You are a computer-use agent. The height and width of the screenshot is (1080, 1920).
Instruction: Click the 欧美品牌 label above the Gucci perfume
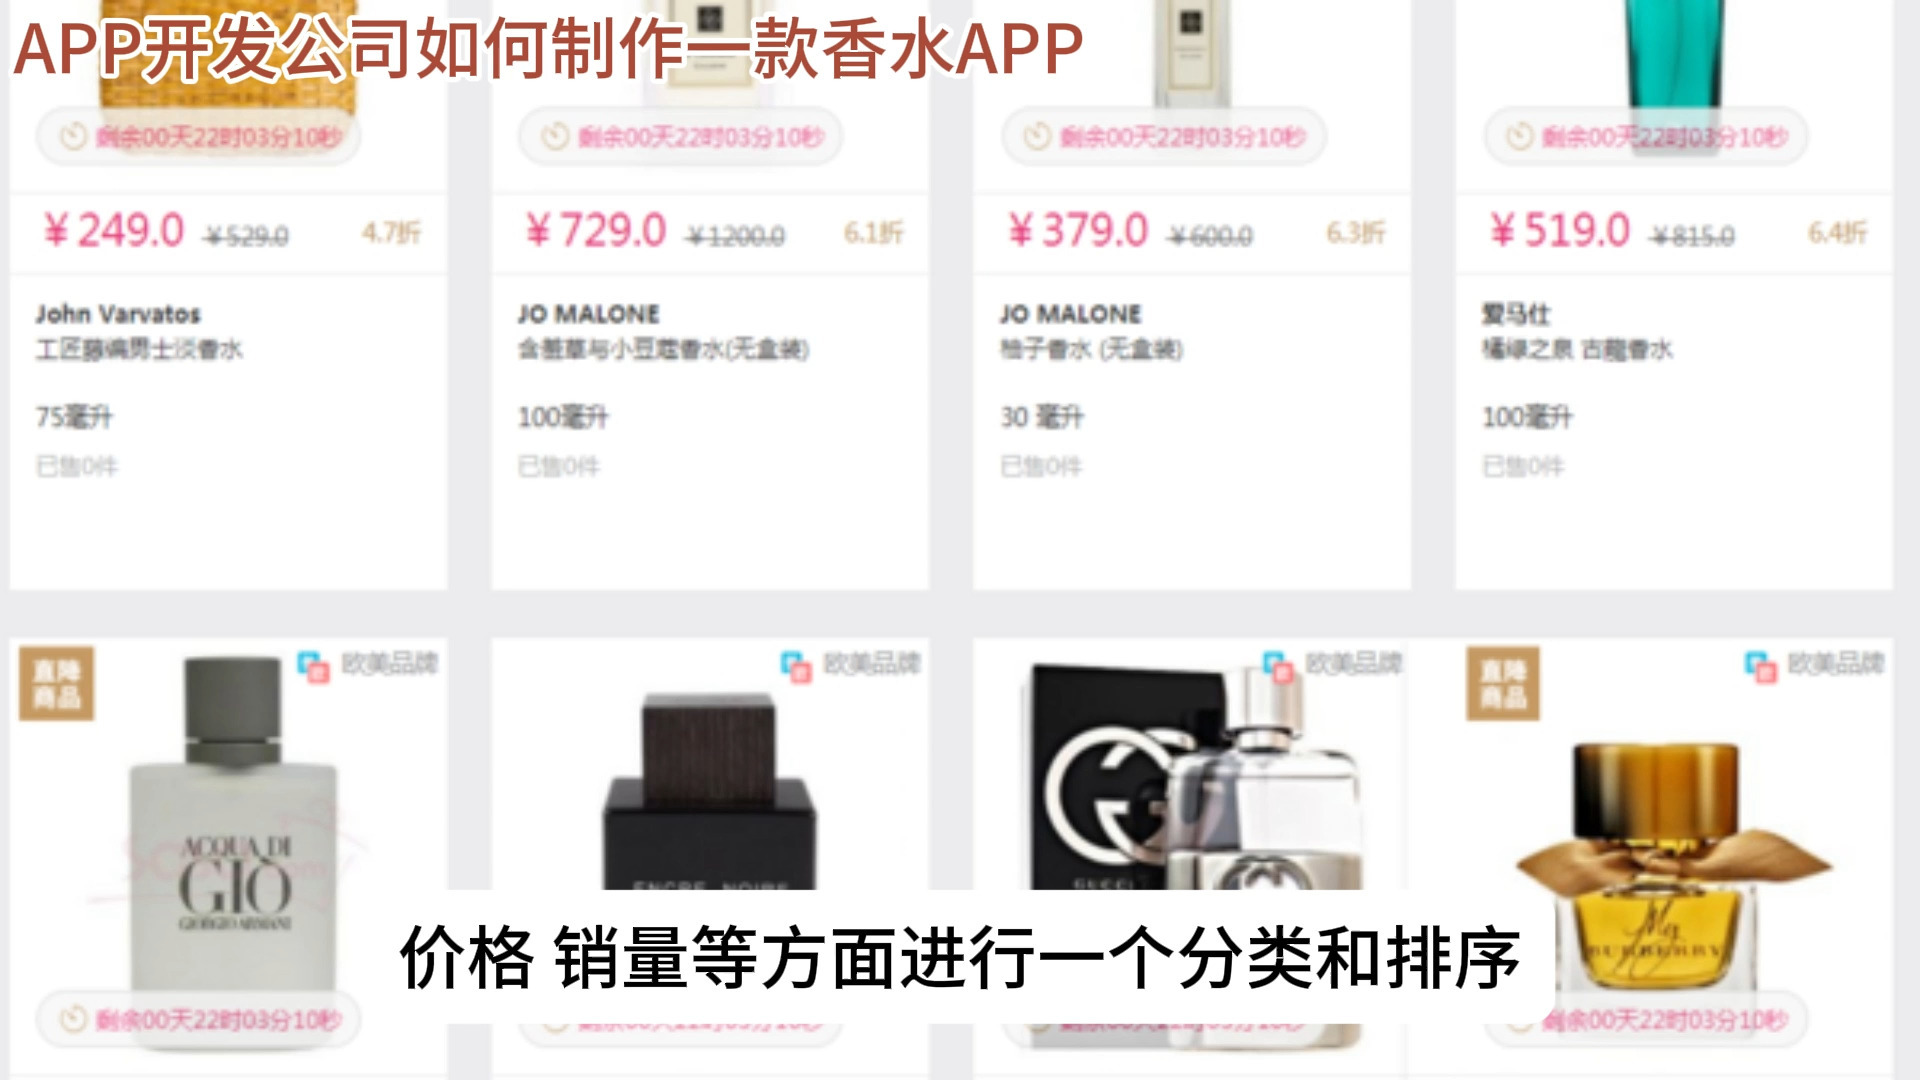1354,663
